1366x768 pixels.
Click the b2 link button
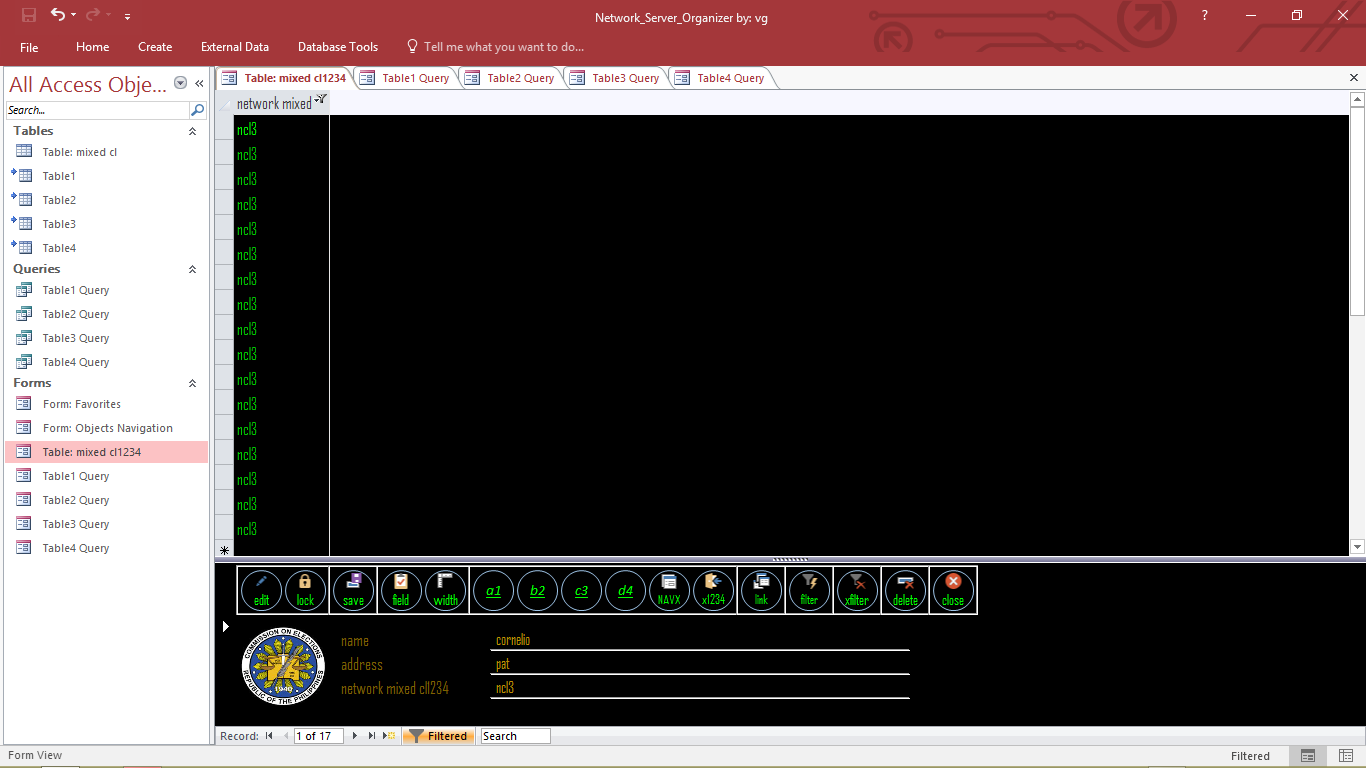tap(537, 590)
